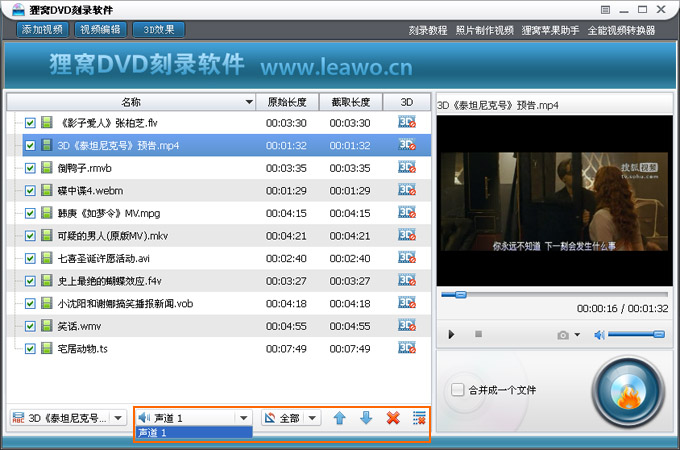The image size is (680, 450).
Task: Click 3D icon for 宅居动物.ts row
Action: [407, 348]
